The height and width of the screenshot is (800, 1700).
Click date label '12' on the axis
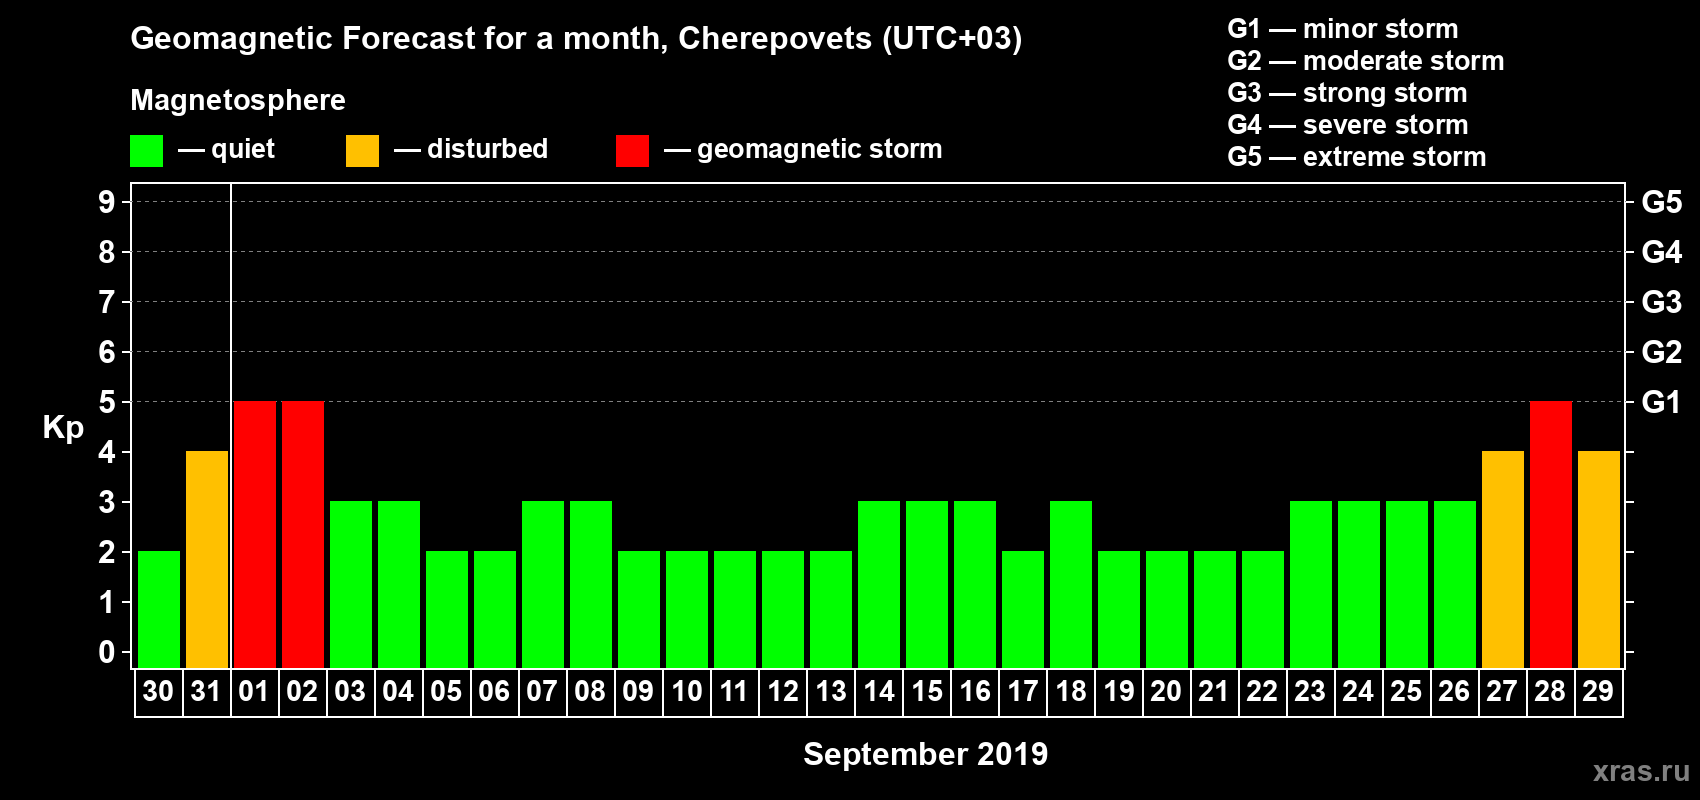783,691
